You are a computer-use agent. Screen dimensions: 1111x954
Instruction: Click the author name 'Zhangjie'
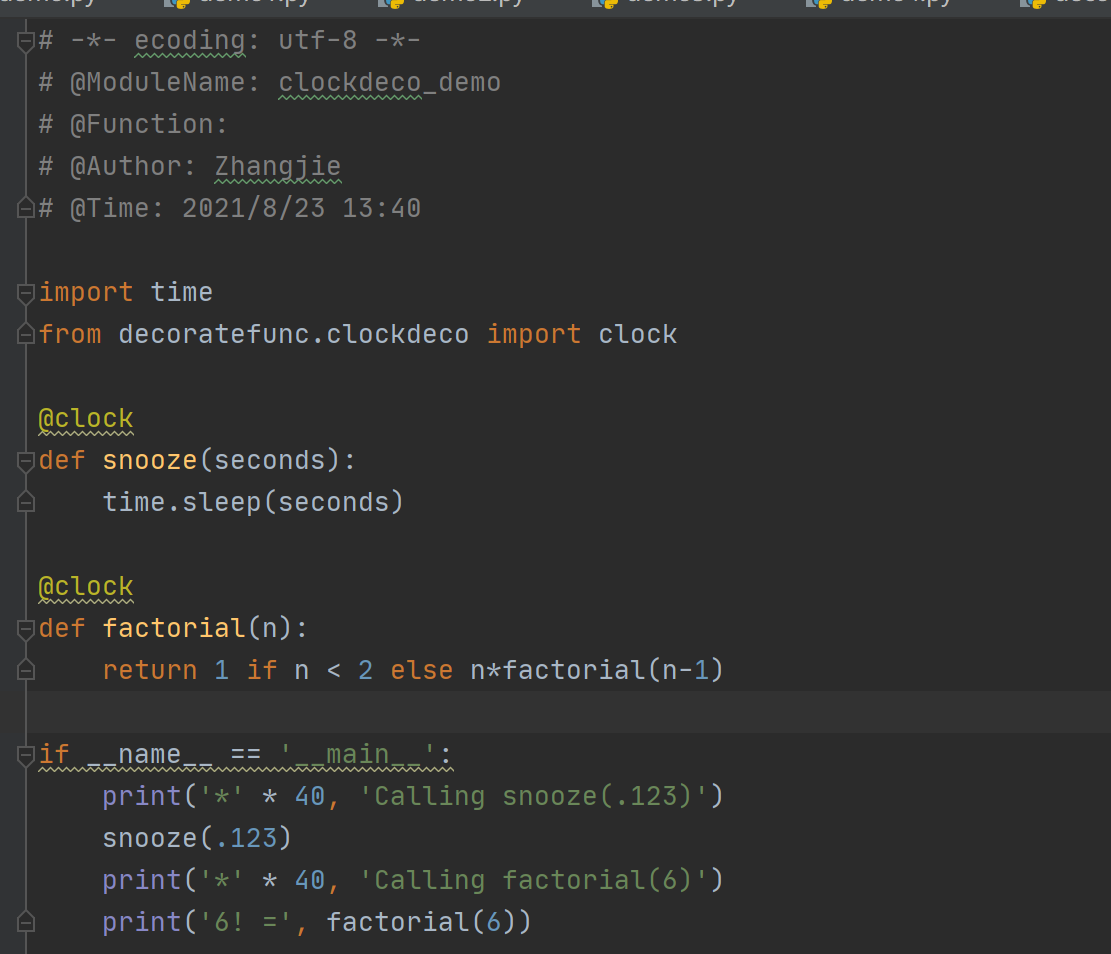tap(278, 167)
